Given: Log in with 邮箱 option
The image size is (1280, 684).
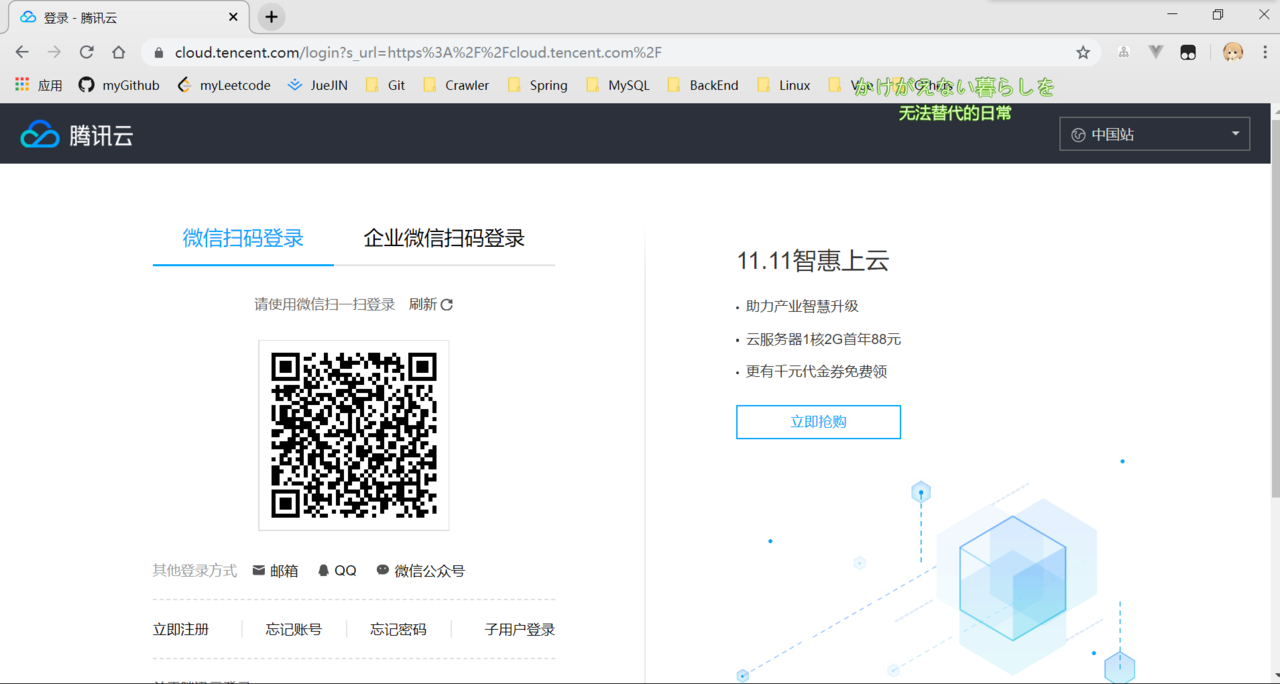Looking at the screenshot, I should 275,570.
